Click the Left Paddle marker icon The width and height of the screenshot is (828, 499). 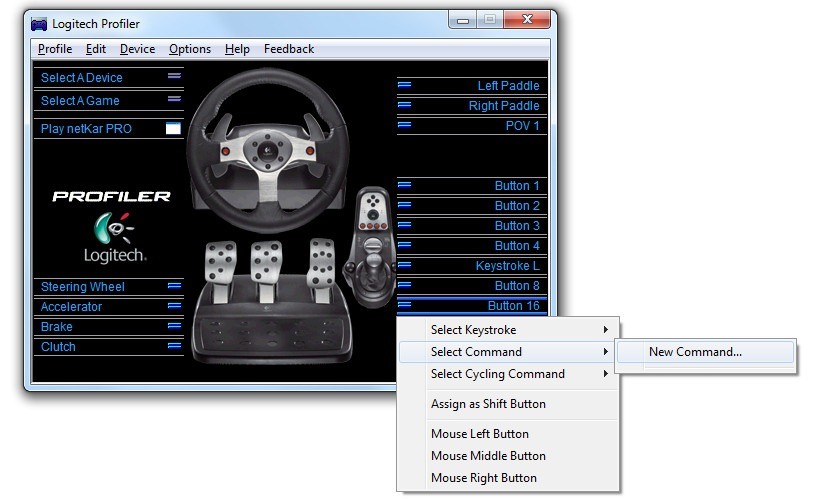point(405,85)
